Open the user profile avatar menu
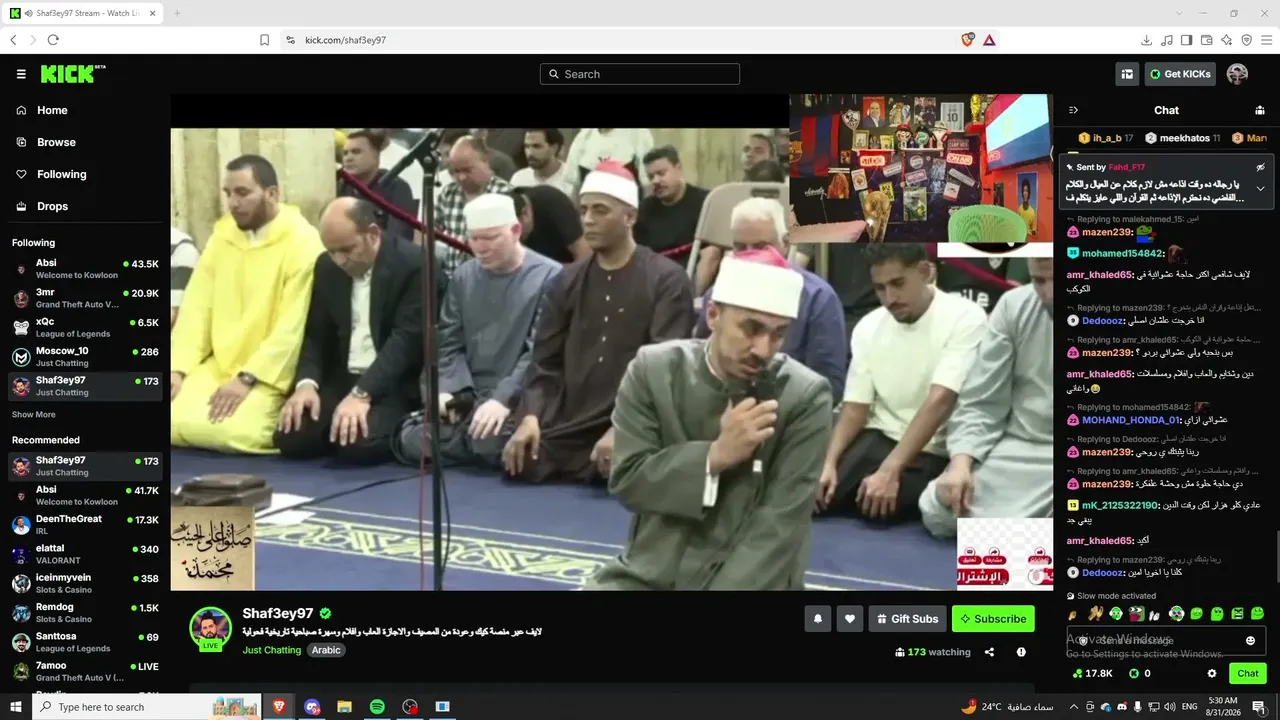Viewport: 1280px width, 720px height. click(1237, 74)
